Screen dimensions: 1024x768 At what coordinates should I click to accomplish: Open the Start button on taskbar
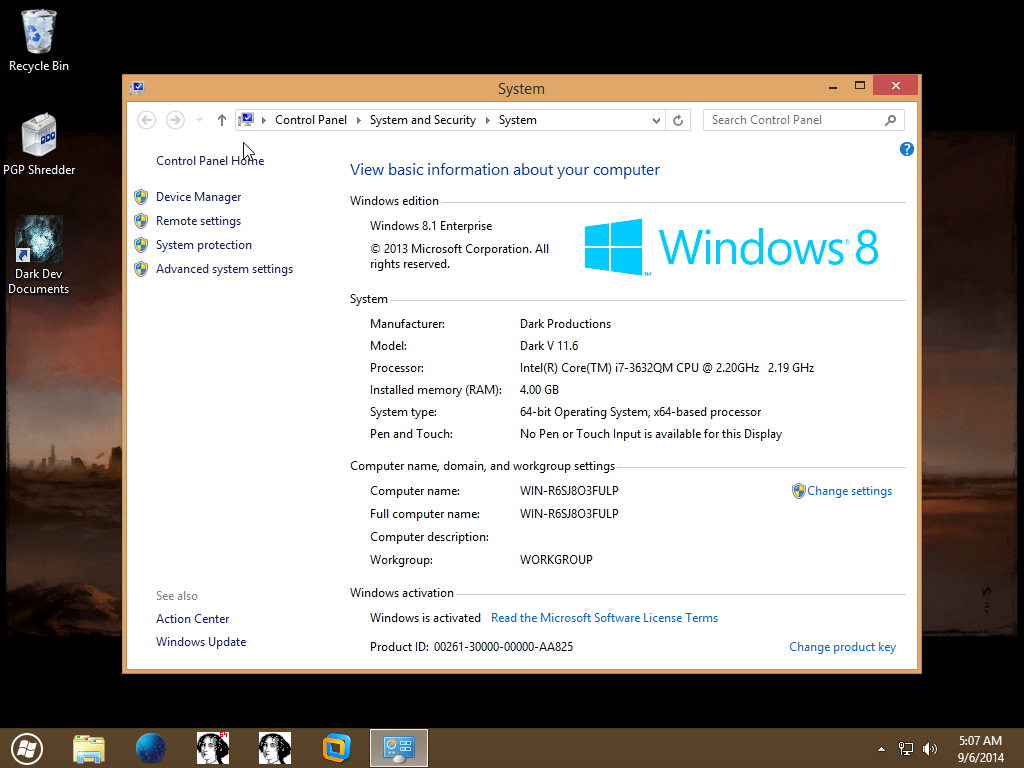(x=27, y=748)
